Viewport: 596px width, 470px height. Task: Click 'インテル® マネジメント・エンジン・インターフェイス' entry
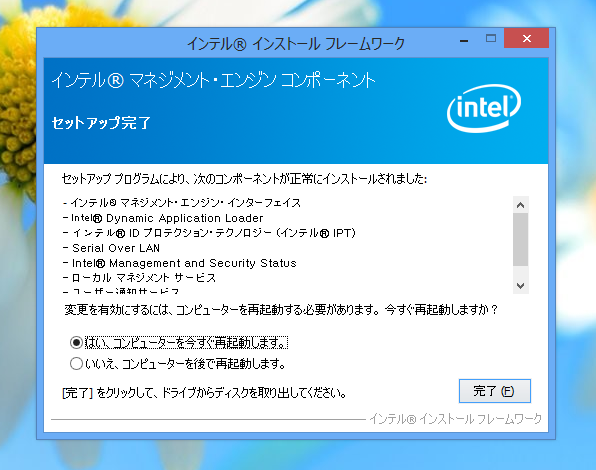point(182,203)
